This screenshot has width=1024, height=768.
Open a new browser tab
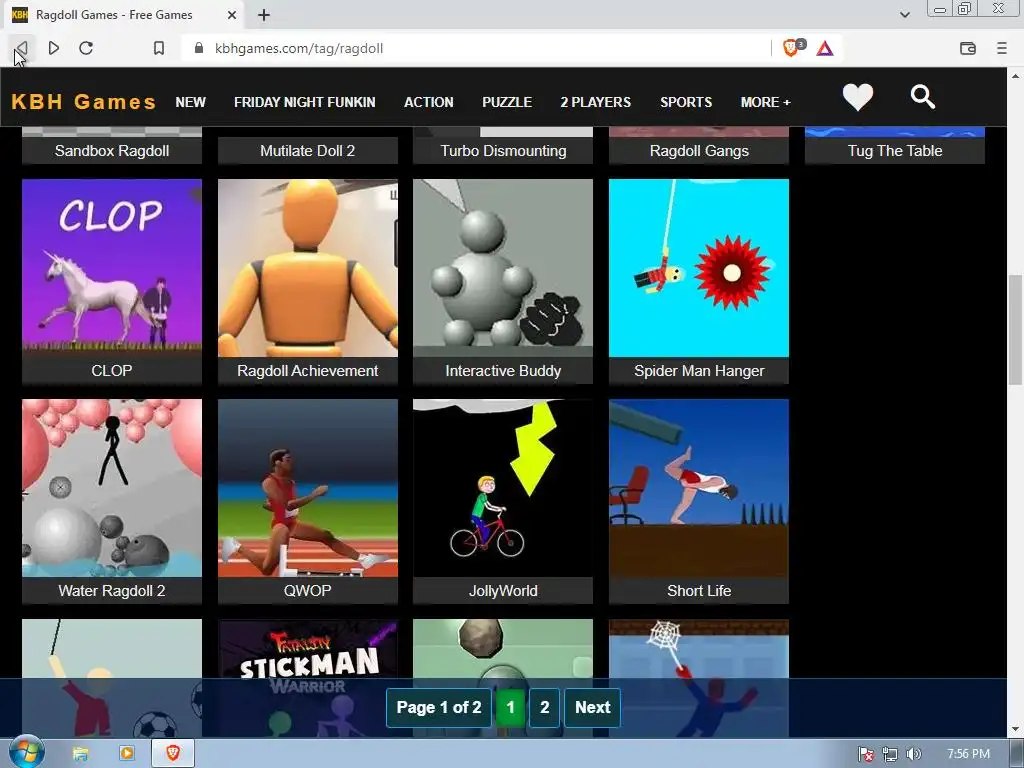click(x=264, y=14)
